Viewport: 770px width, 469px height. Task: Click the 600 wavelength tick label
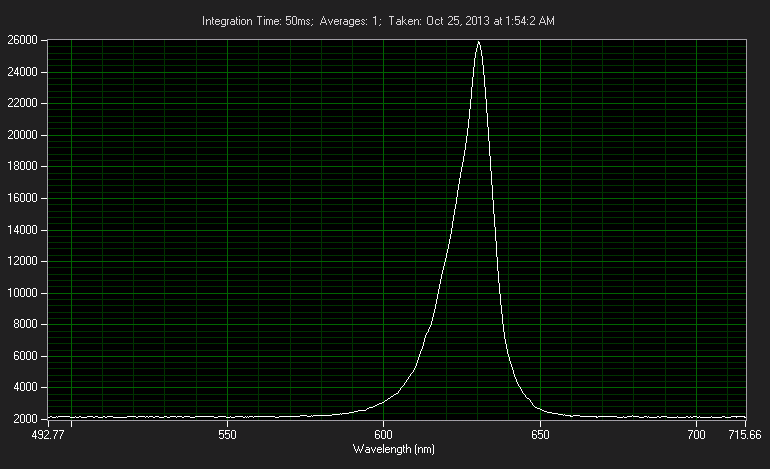click(x=384, y=437)
